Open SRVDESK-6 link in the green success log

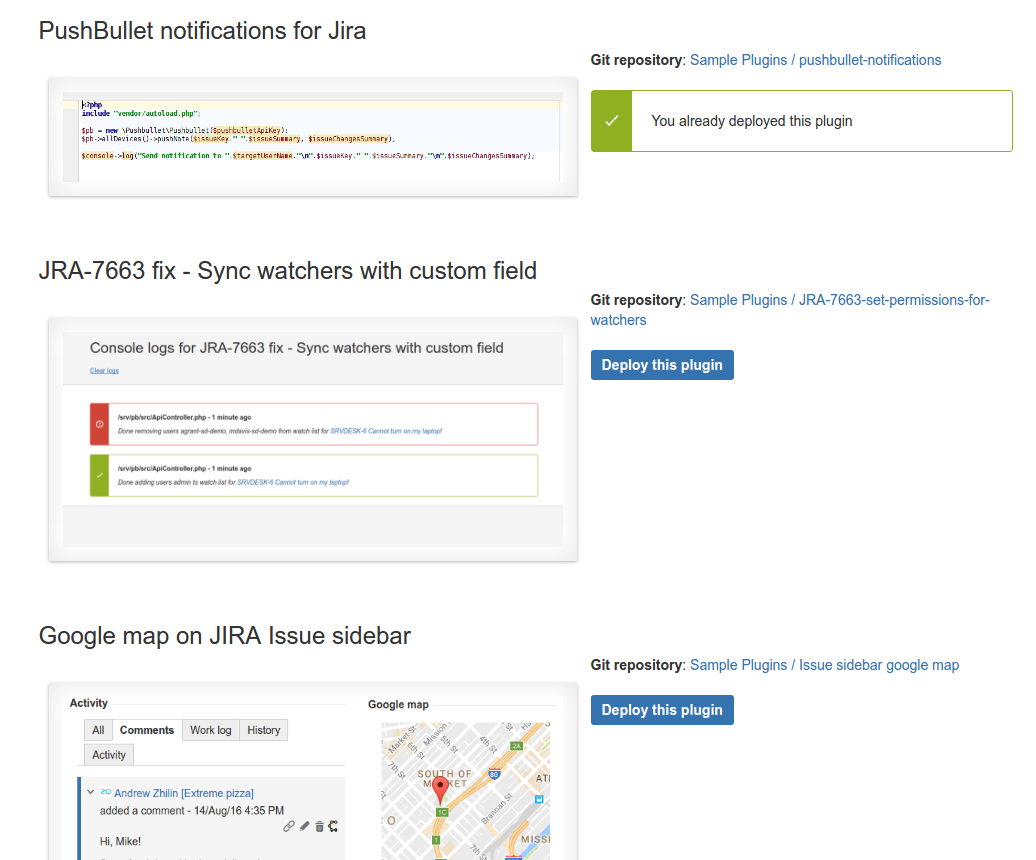coord(293,482)
